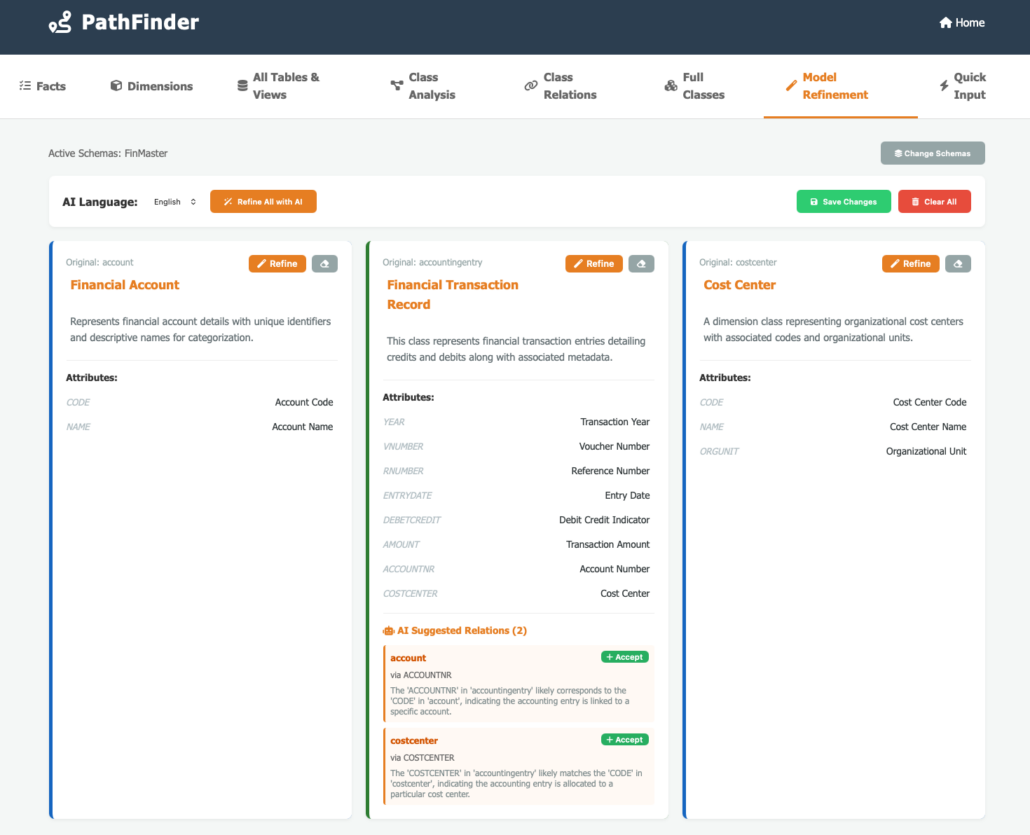This screenshot has width=1030, height=835.
Task: Go to the Class Analysis tab
Action: click(x=422, y=86)
